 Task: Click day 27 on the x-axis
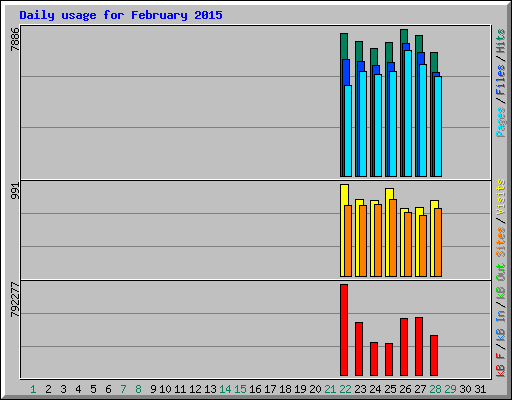coord(420,389)
